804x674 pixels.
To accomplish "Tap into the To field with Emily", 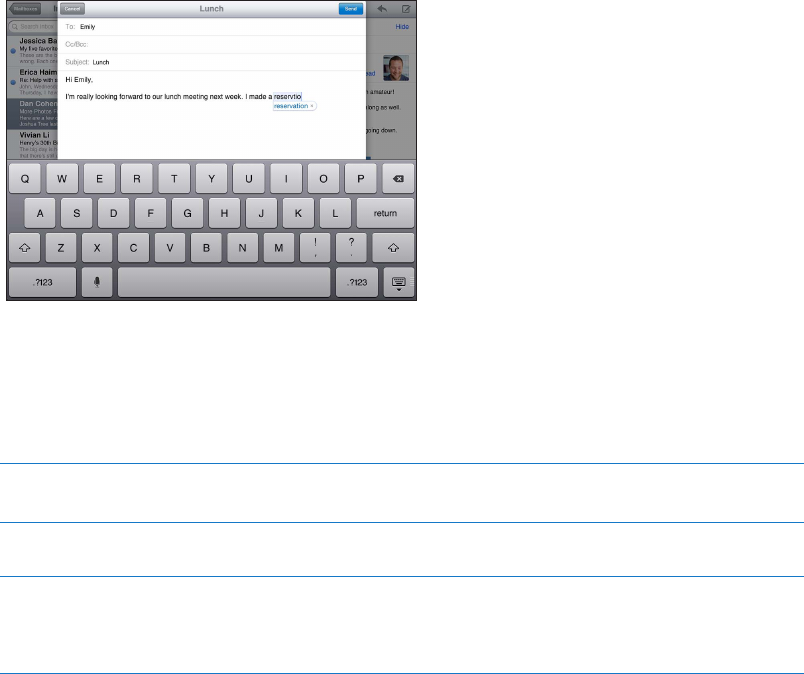I will (212, 27).
